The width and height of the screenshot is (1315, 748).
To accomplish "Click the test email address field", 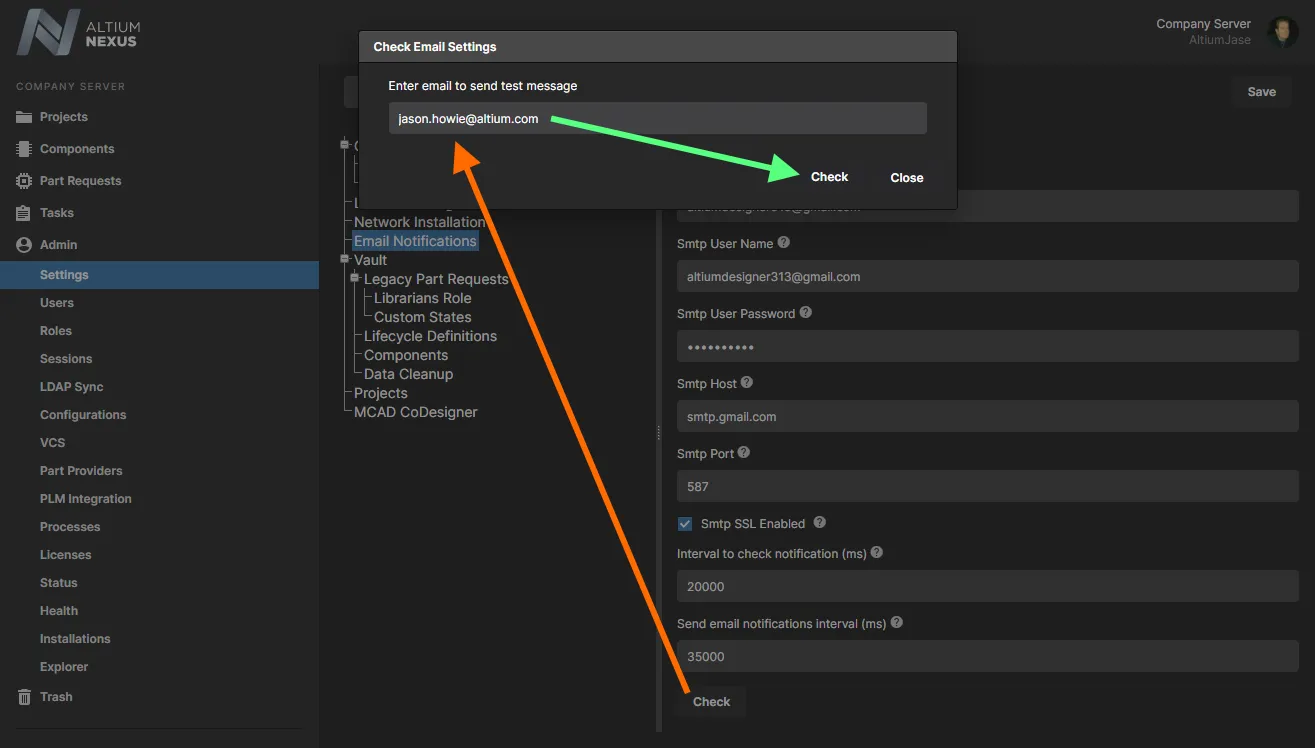I will 657,119.
